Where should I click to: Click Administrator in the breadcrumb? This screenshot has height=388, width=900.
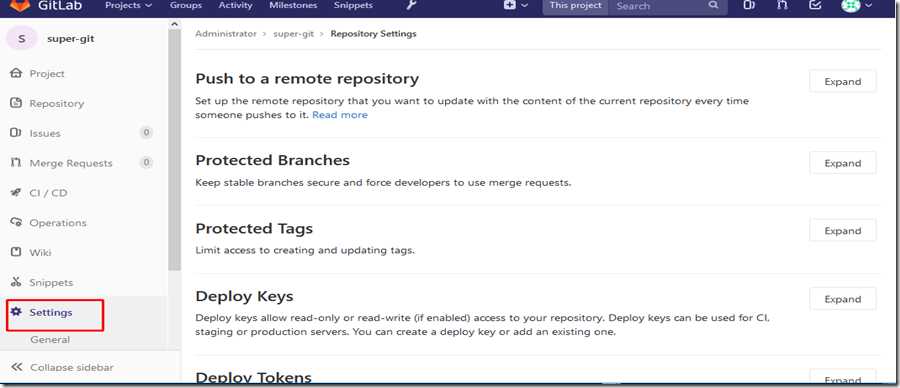[226, 34]
